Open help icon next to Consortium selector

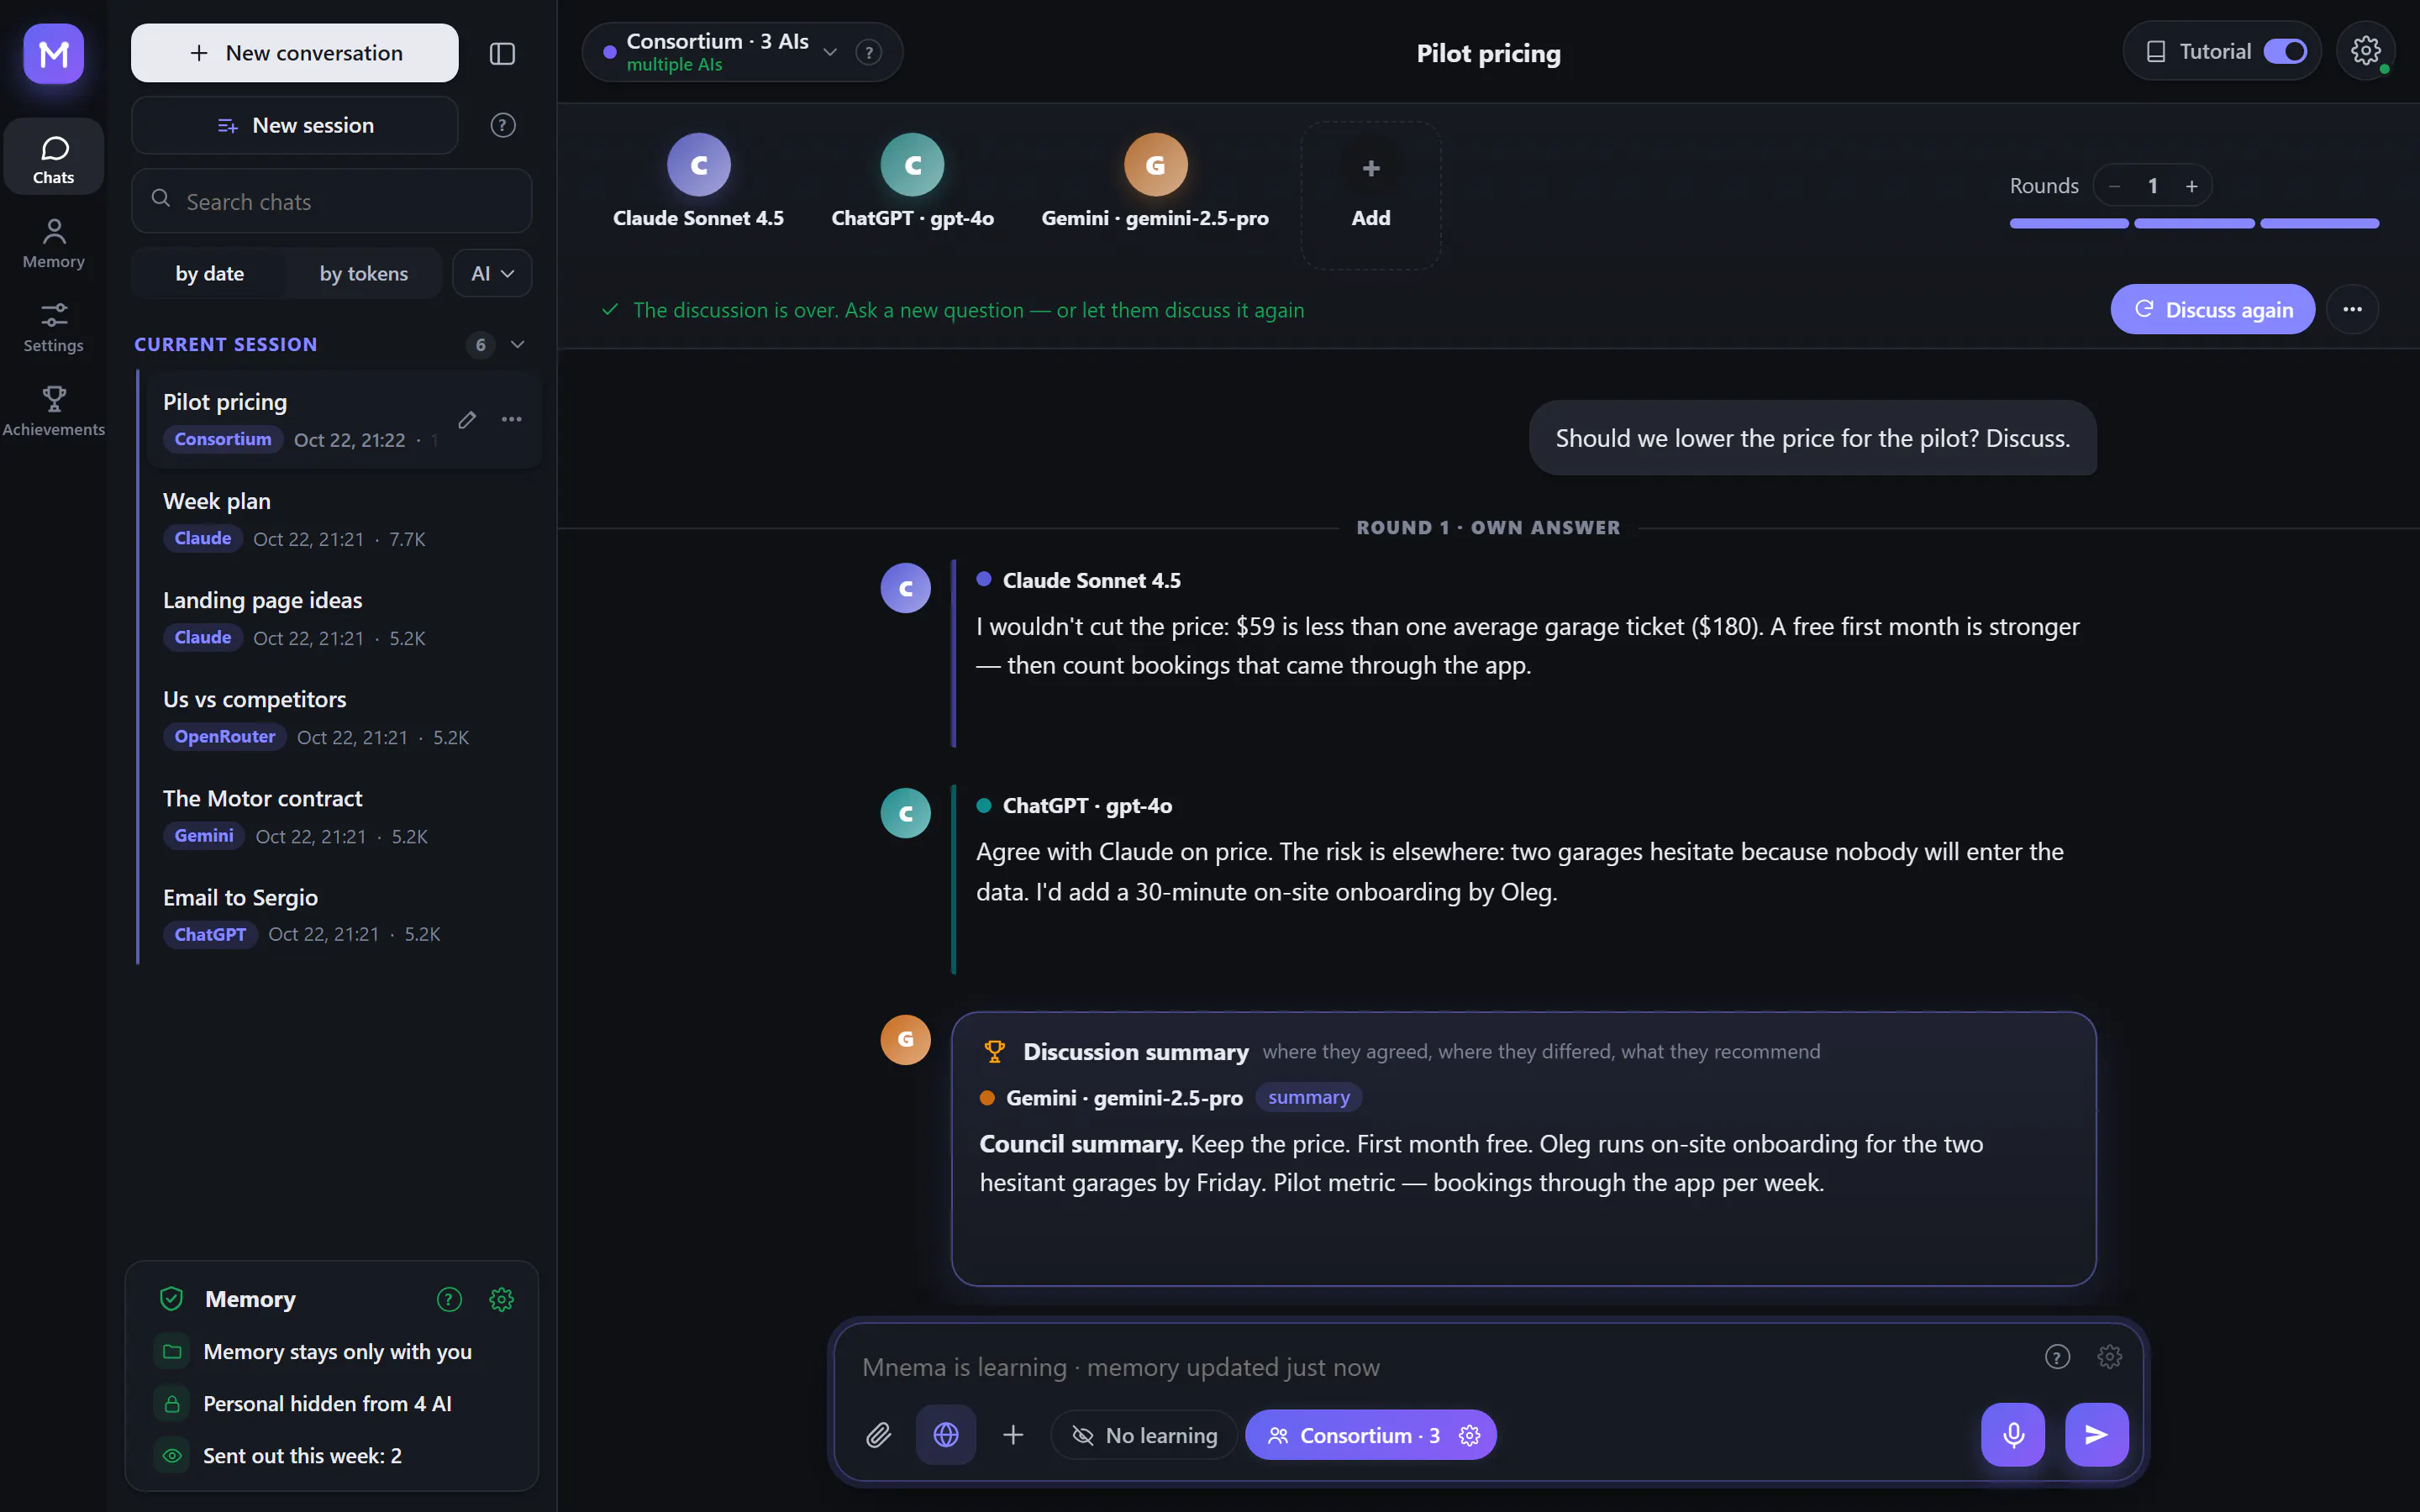tap(868, 52)
